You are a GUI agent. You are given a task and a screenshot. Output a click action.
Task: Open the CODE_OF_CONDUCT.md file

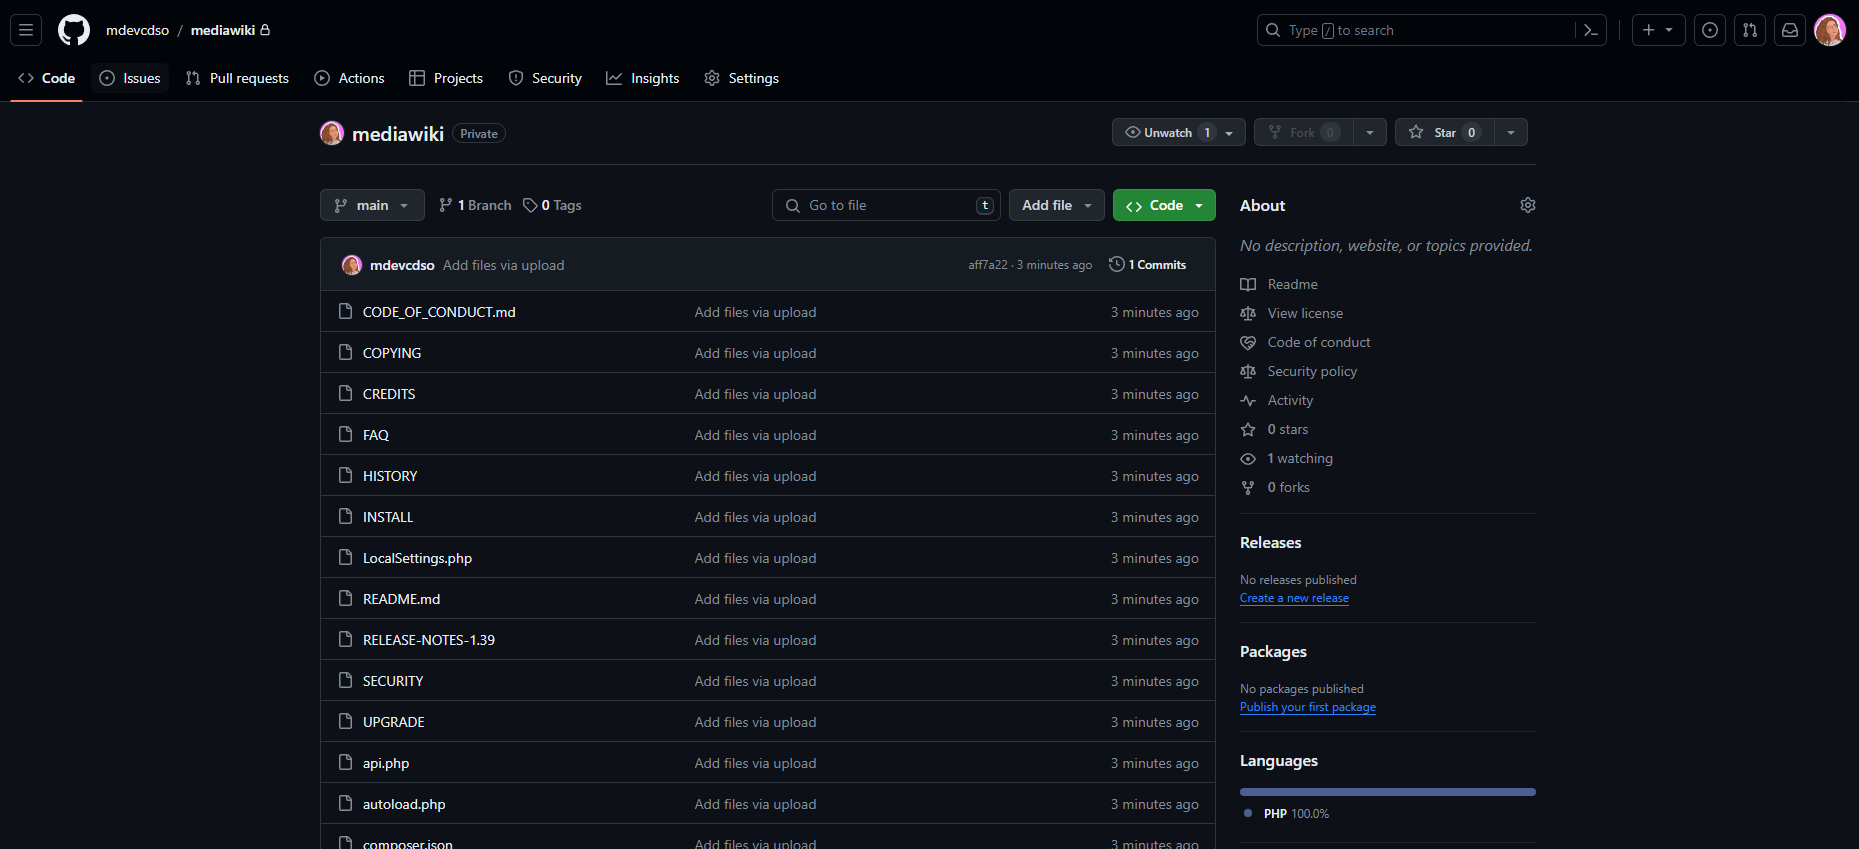pyautogui.click(x=439, y=312)
